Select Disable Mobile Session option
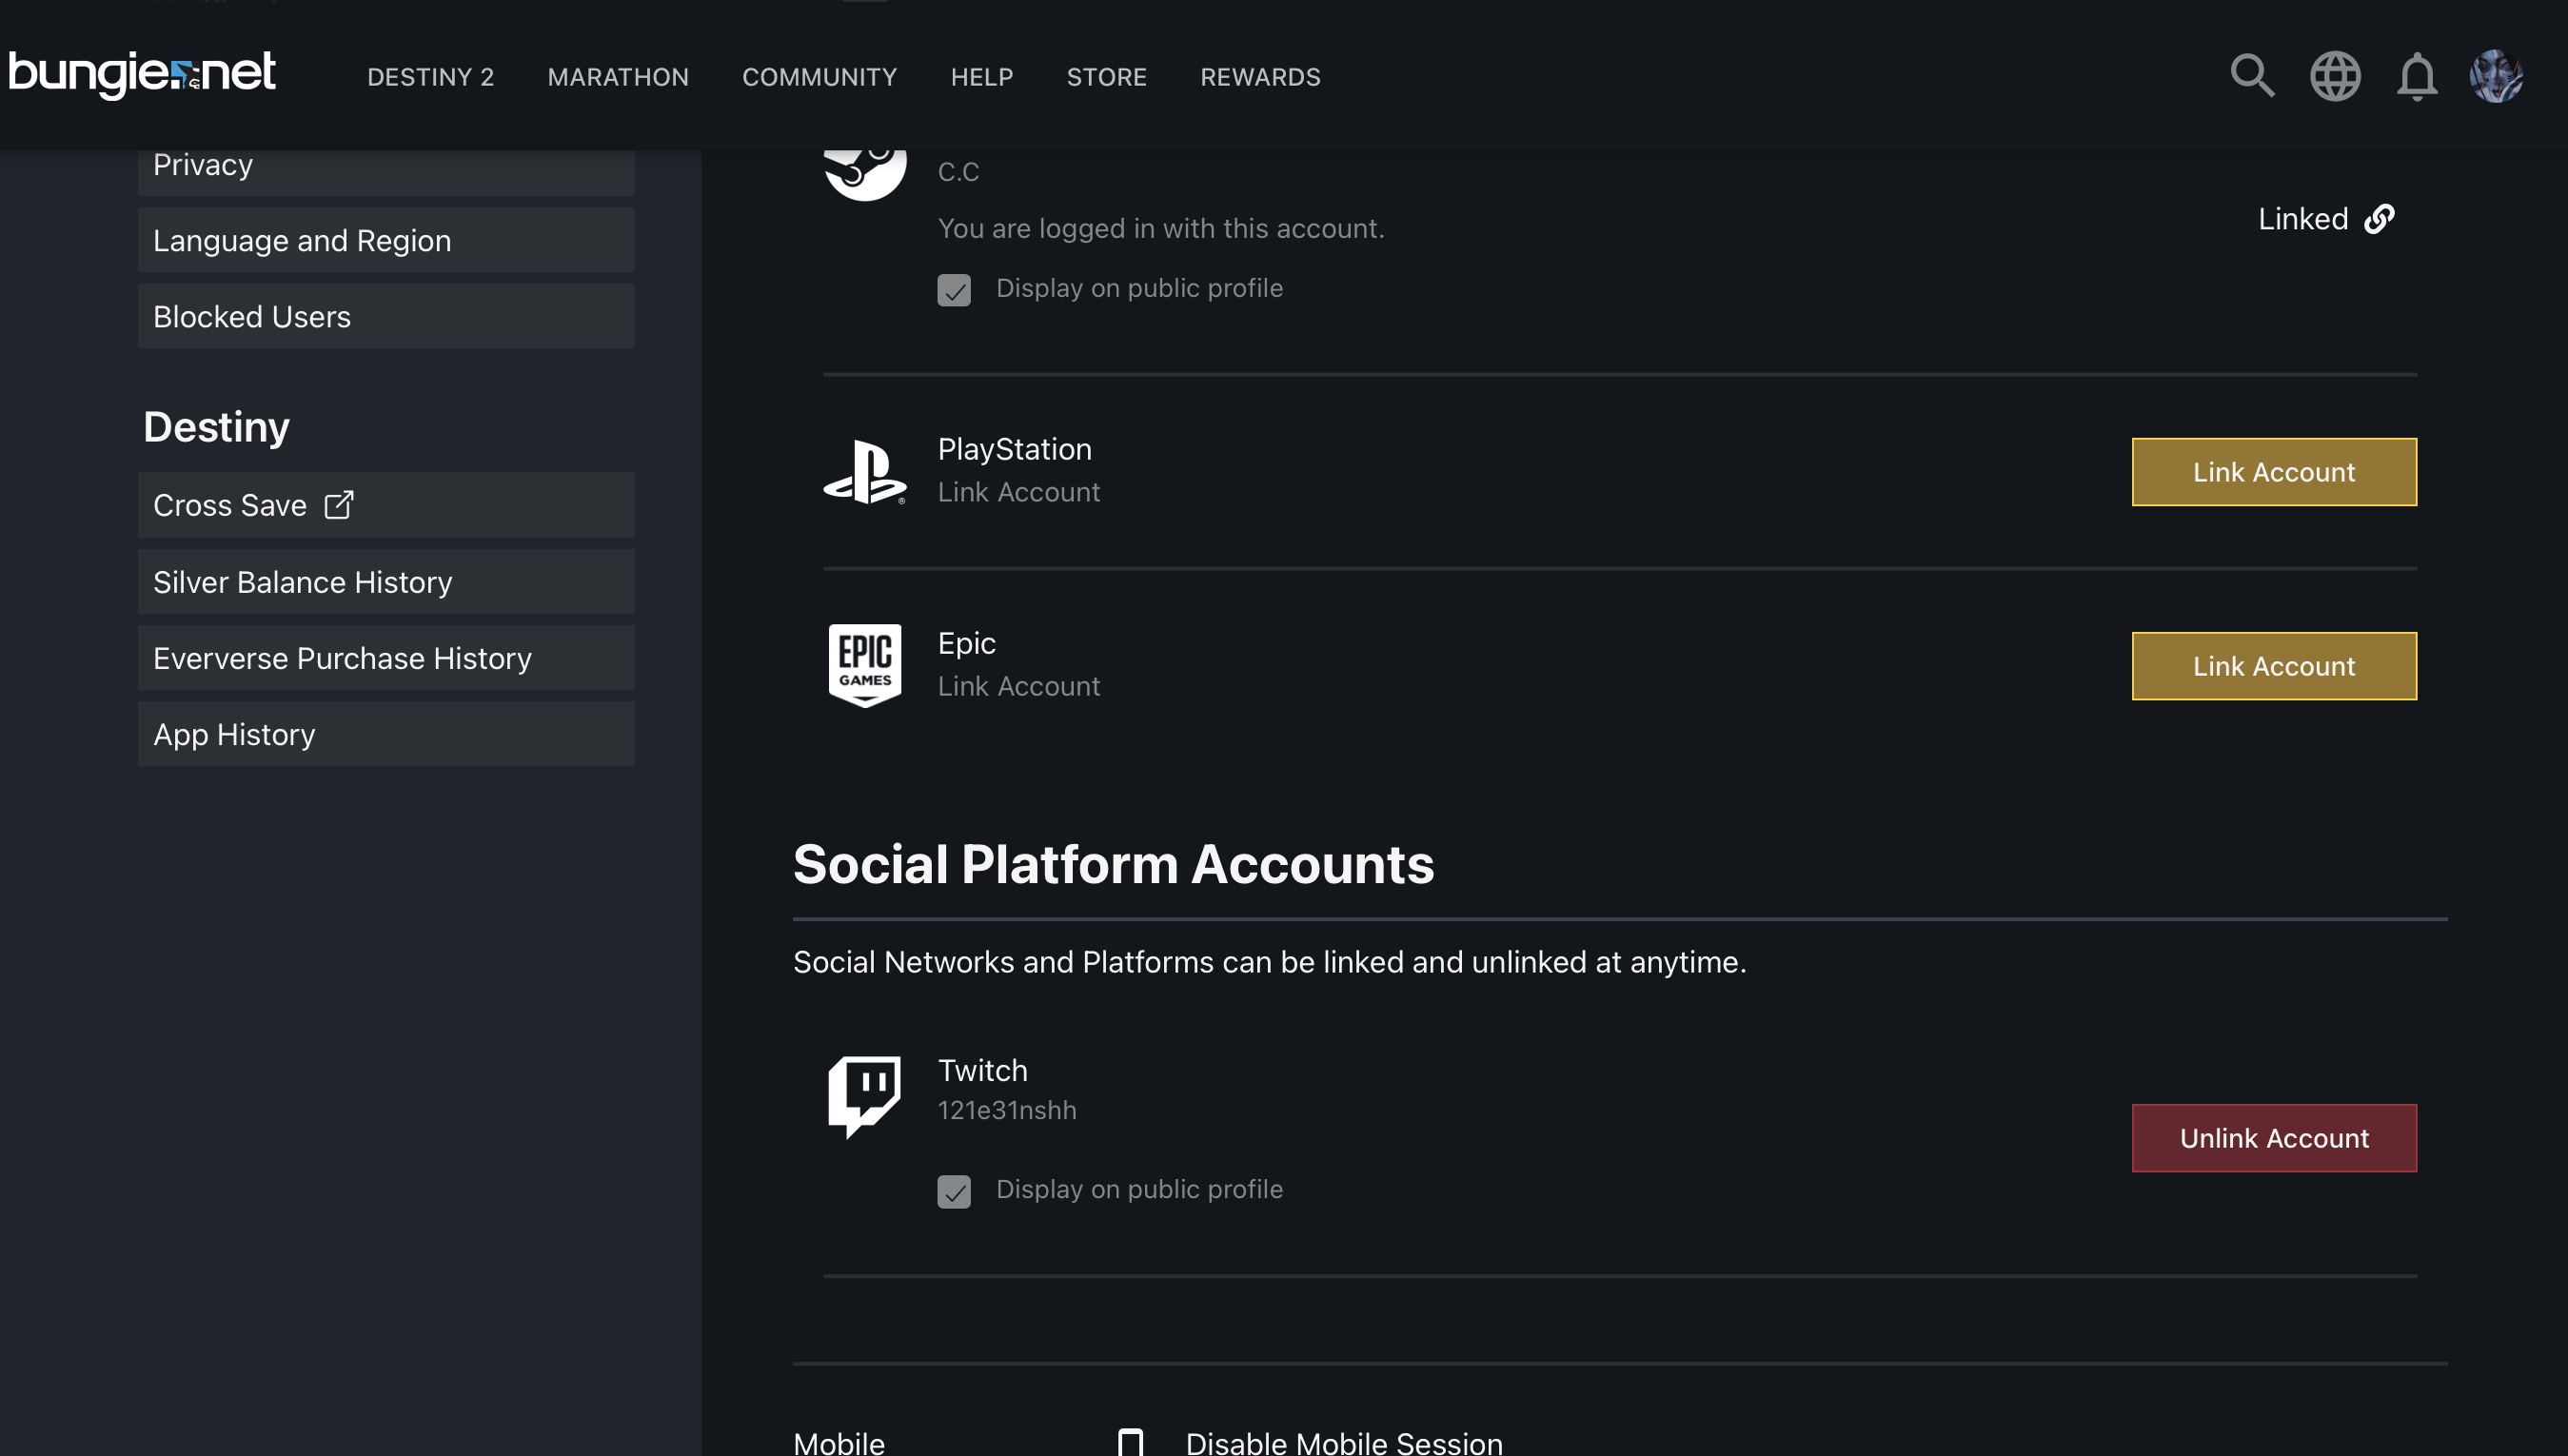2568x1456 pixels. 1130,1442
